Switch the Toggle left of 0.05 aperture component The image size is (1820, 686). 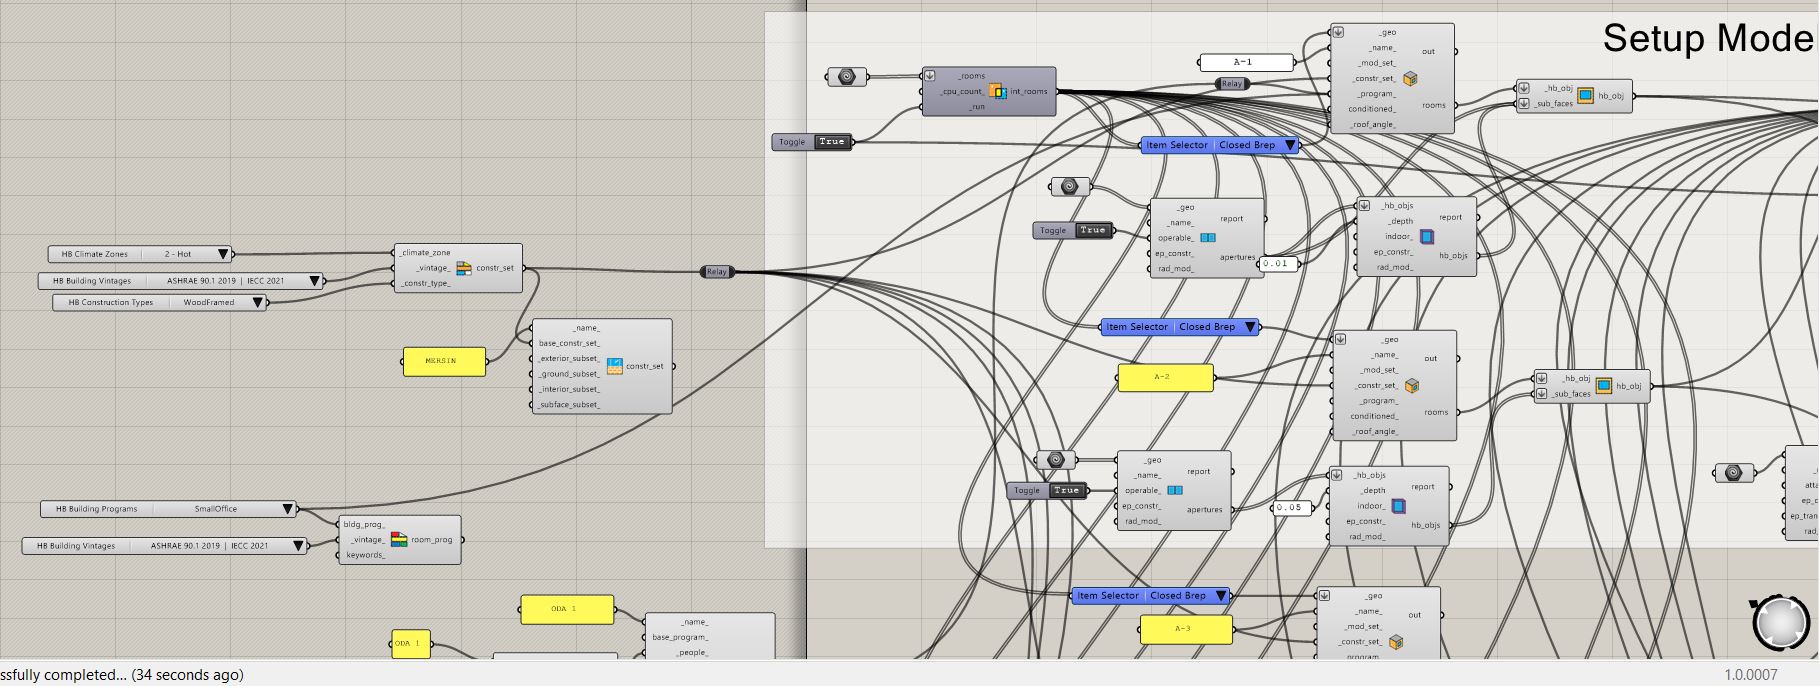pos(1066,490)
